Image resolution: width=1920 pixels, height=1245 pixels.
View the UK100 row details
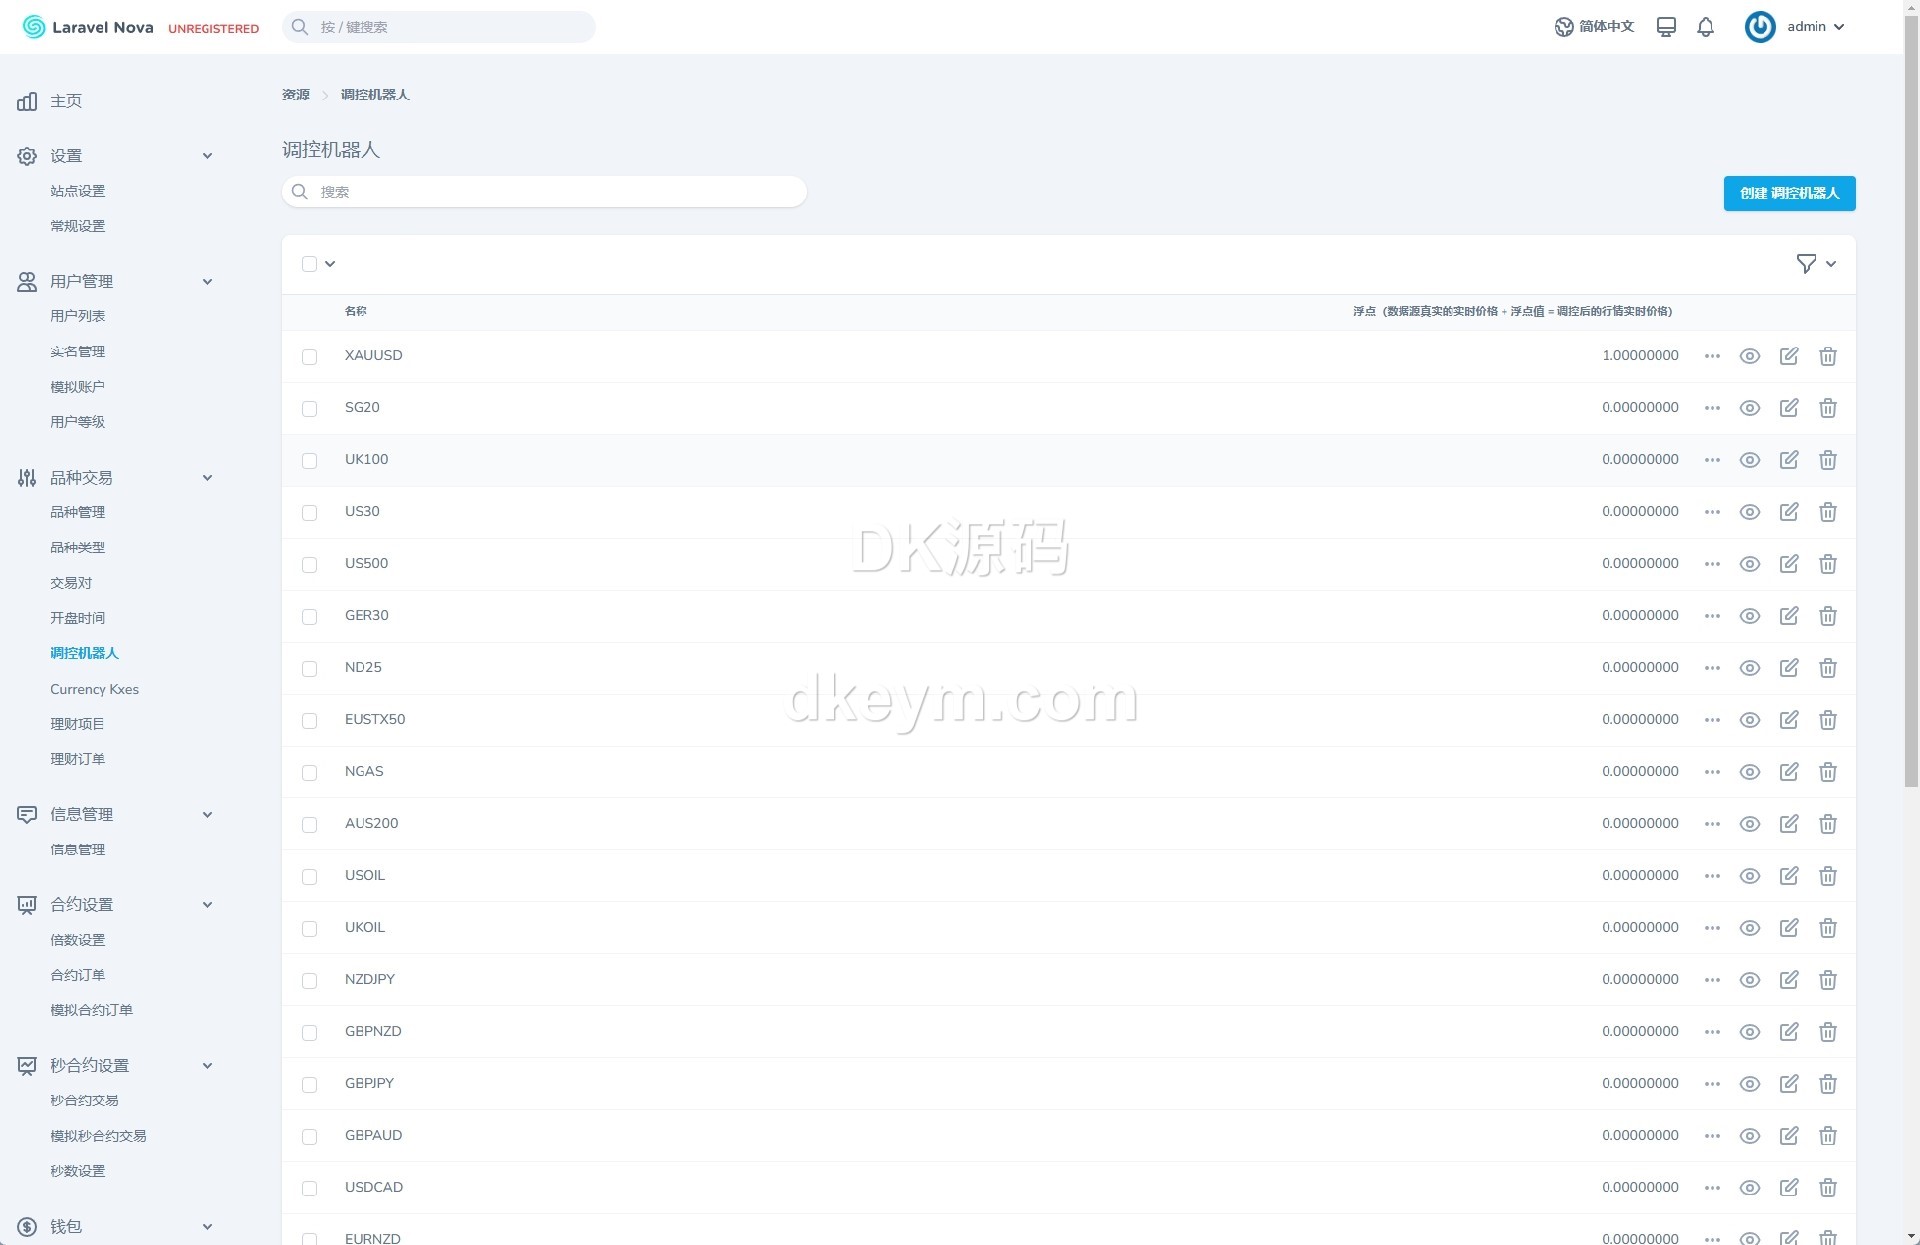click(1749, 460)
